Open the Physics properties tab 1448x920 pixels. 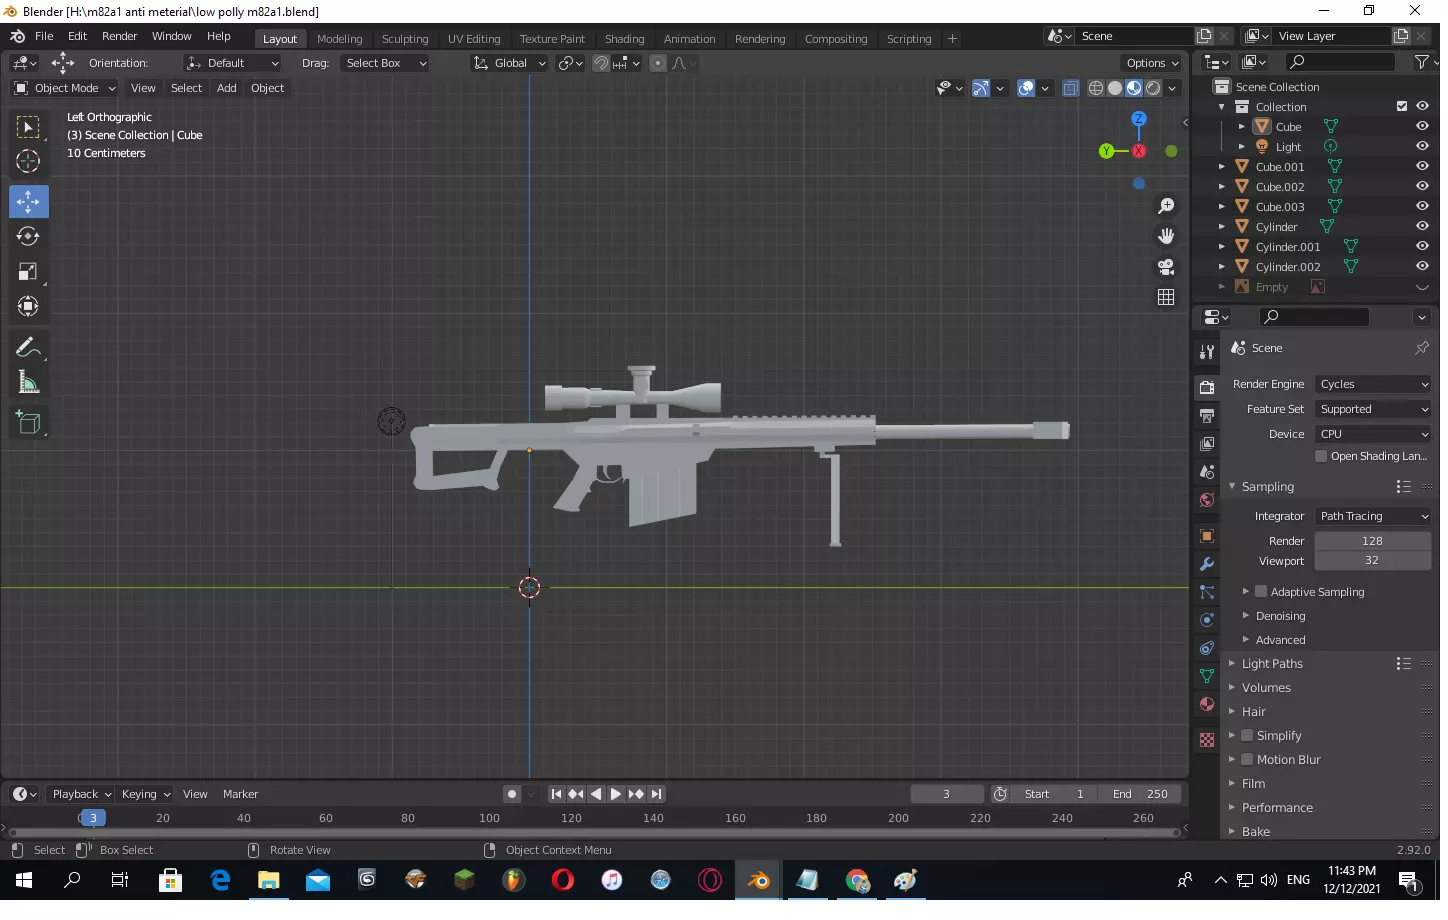click(1207, 621)
